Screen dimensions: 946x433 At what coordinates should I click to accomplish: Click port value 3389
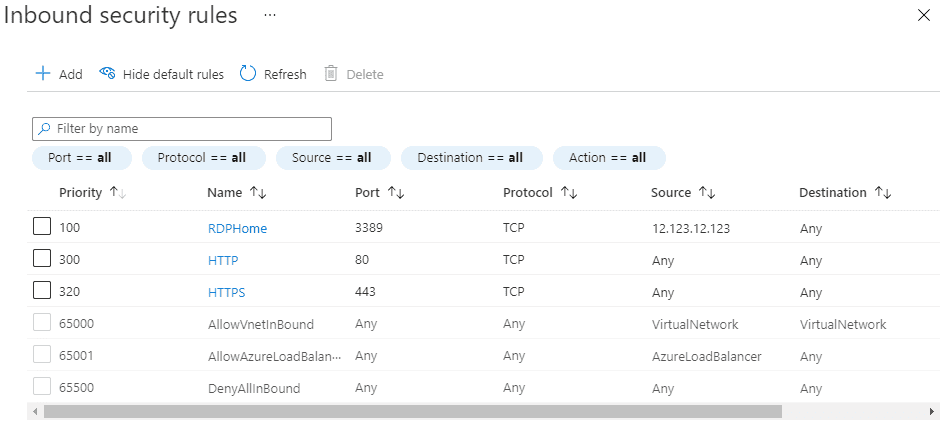point(369,227)
